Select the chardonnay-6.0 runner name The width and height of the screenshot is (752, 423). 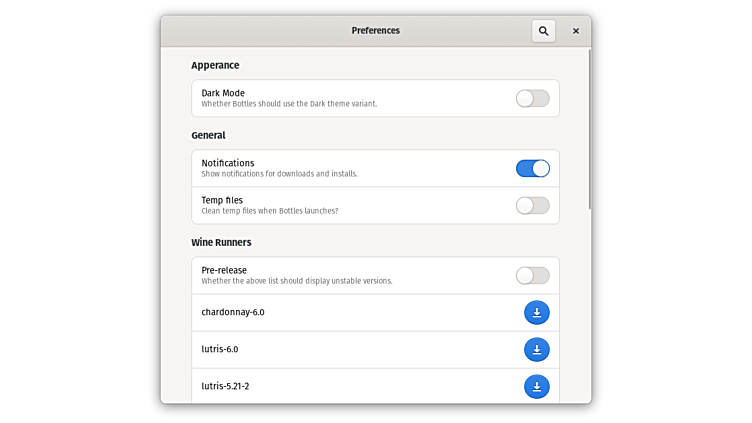[233, 312]
